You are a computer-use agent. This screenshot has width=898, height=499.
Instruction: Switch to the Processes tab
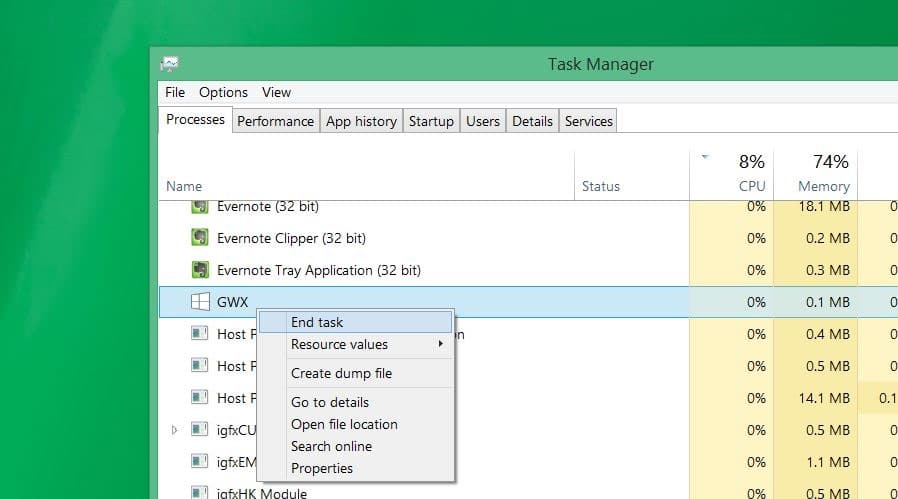(195, 119)
